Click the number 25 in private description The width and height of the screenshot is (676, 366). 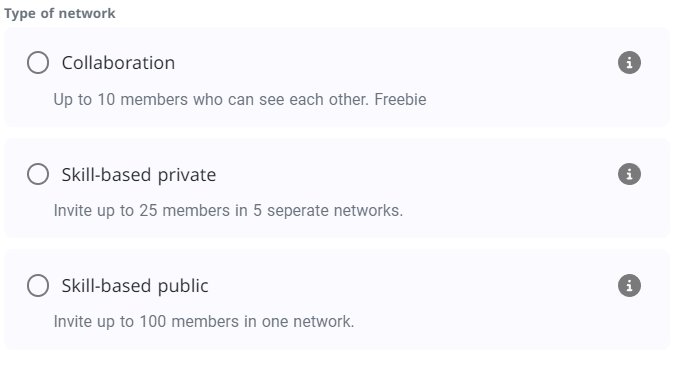click(x=148, y=211)
